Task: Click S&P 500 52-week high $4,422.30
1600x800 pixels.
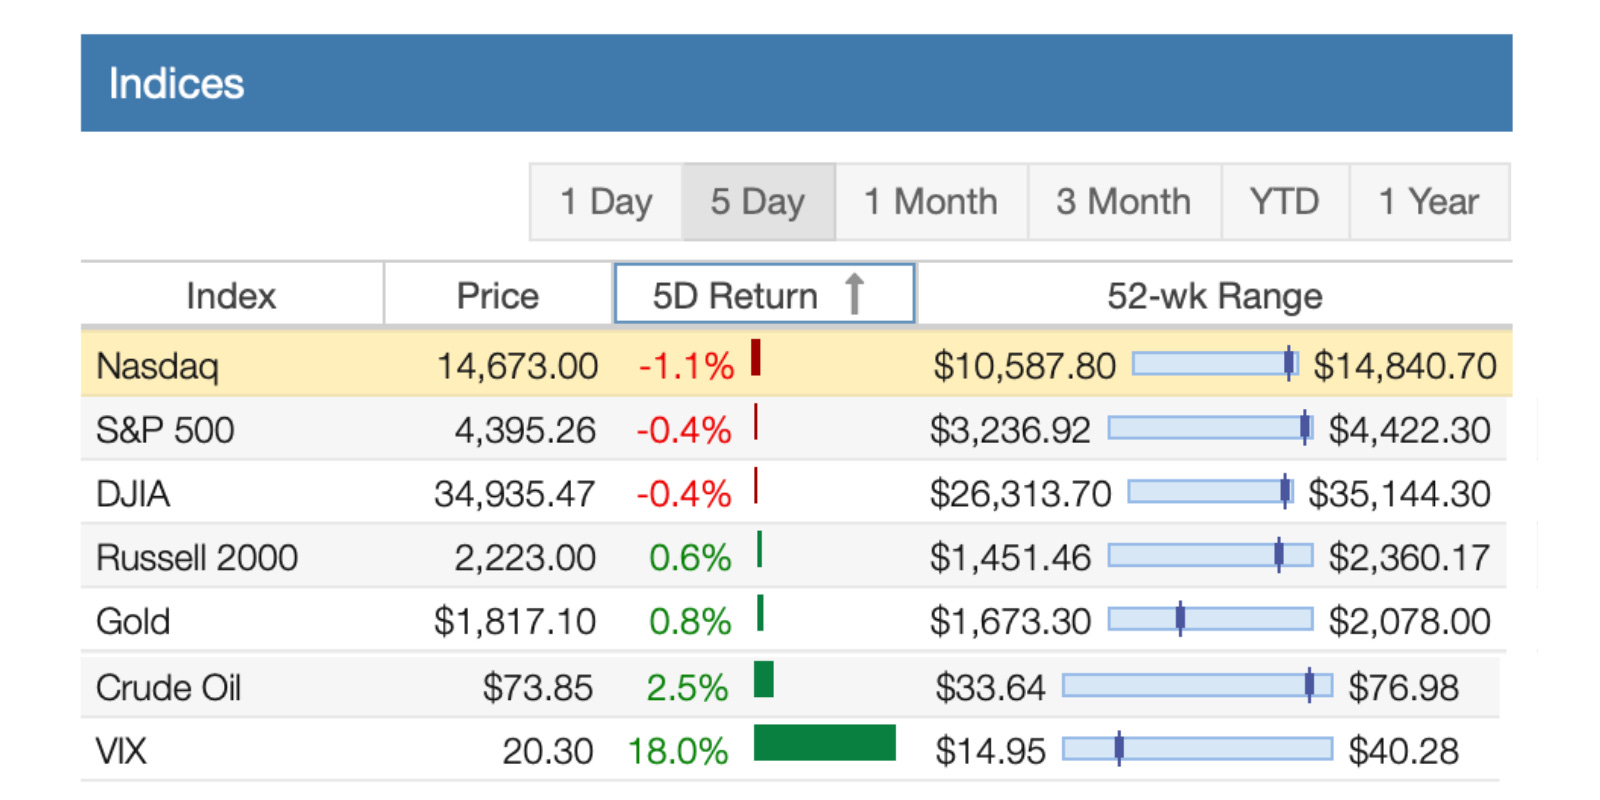Action: click(x=1409, y=430)
